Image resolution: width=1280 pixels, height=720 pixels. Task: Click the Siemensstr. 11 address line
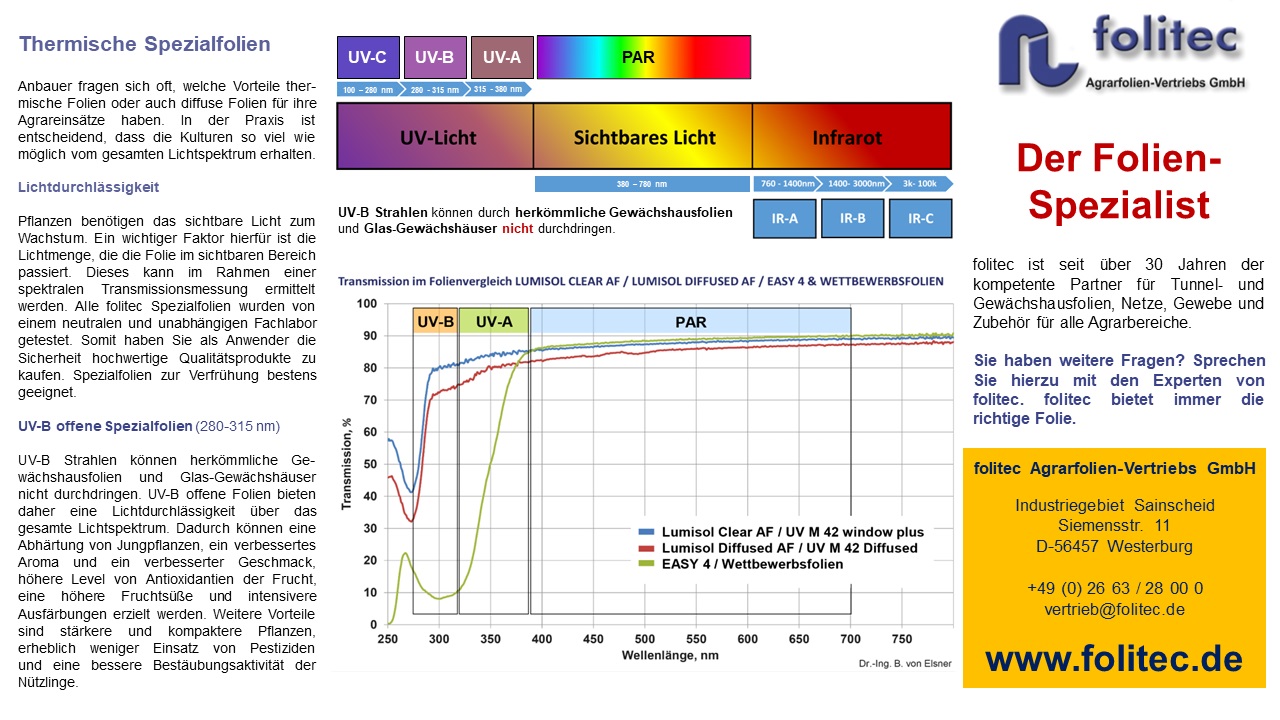pos(1114,525)
